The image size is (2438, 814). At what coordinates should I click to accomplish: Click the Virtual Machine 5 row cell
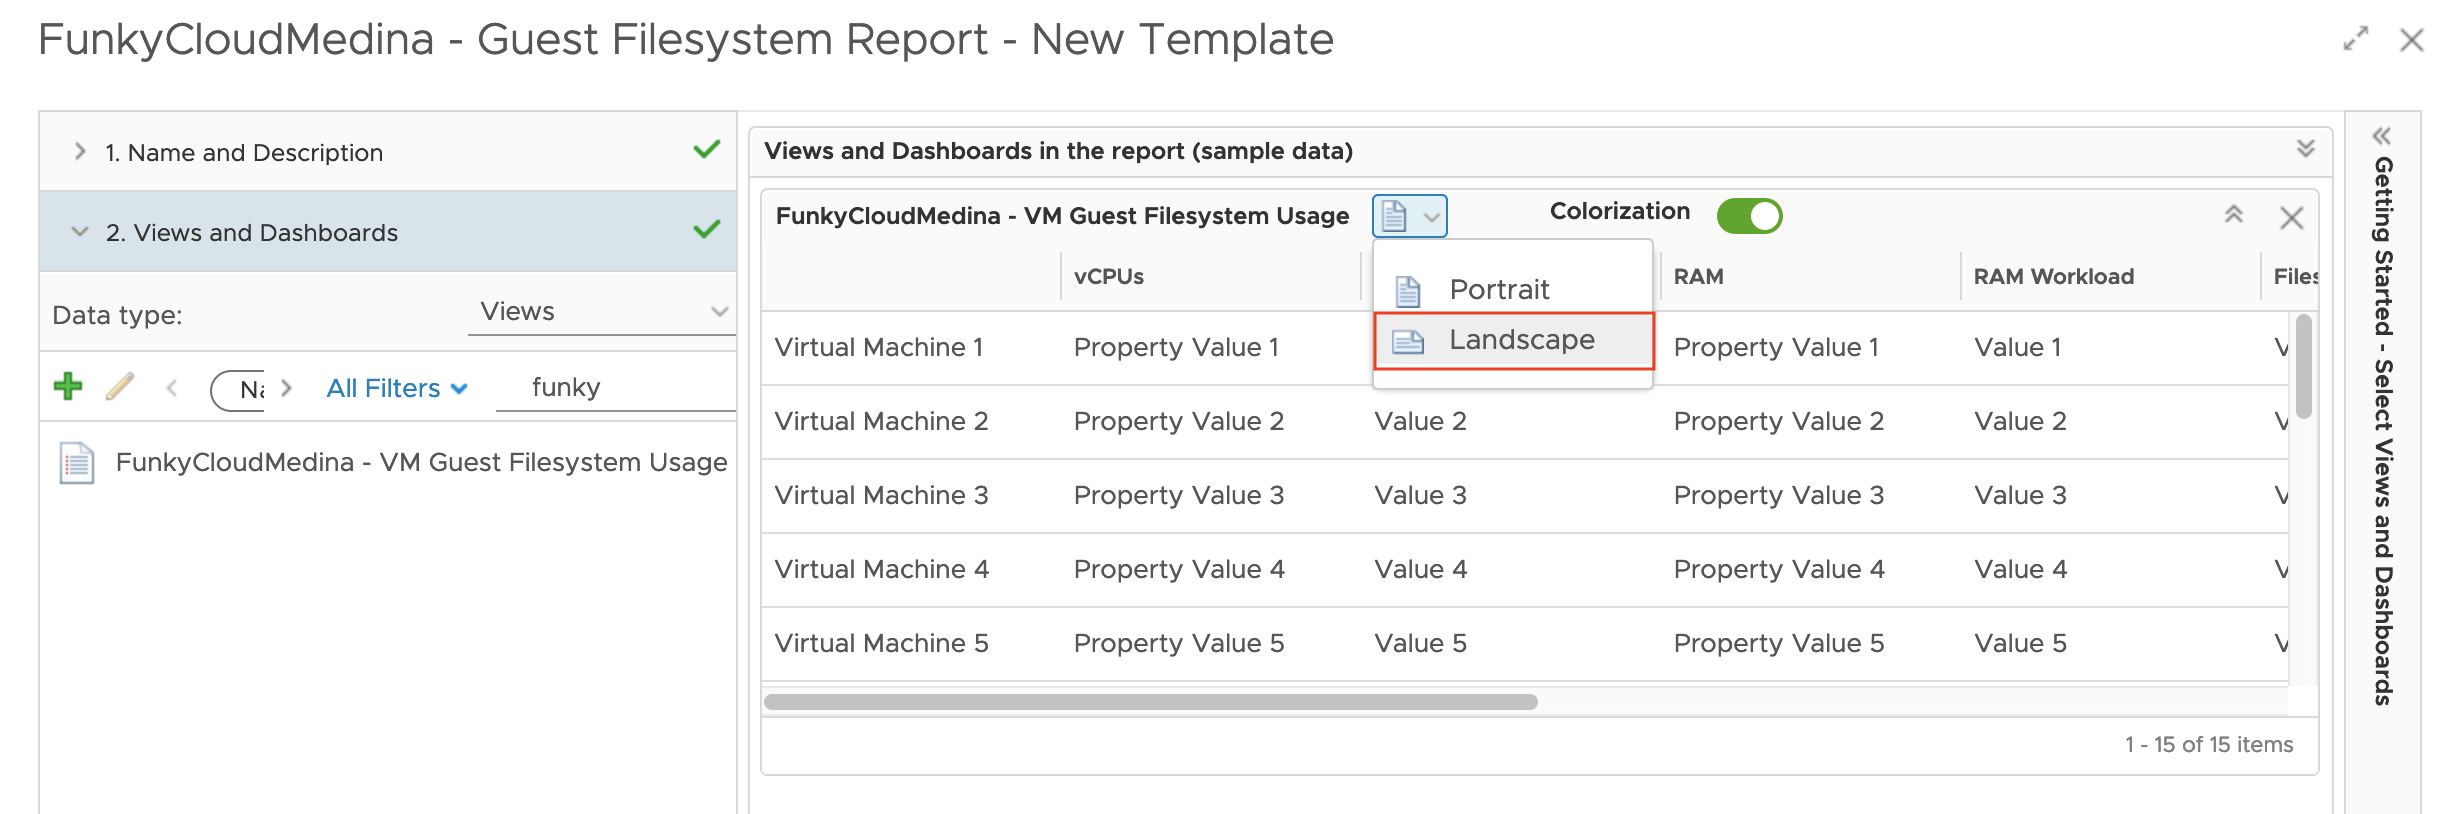pyautogui.click(x=882, y=644)
